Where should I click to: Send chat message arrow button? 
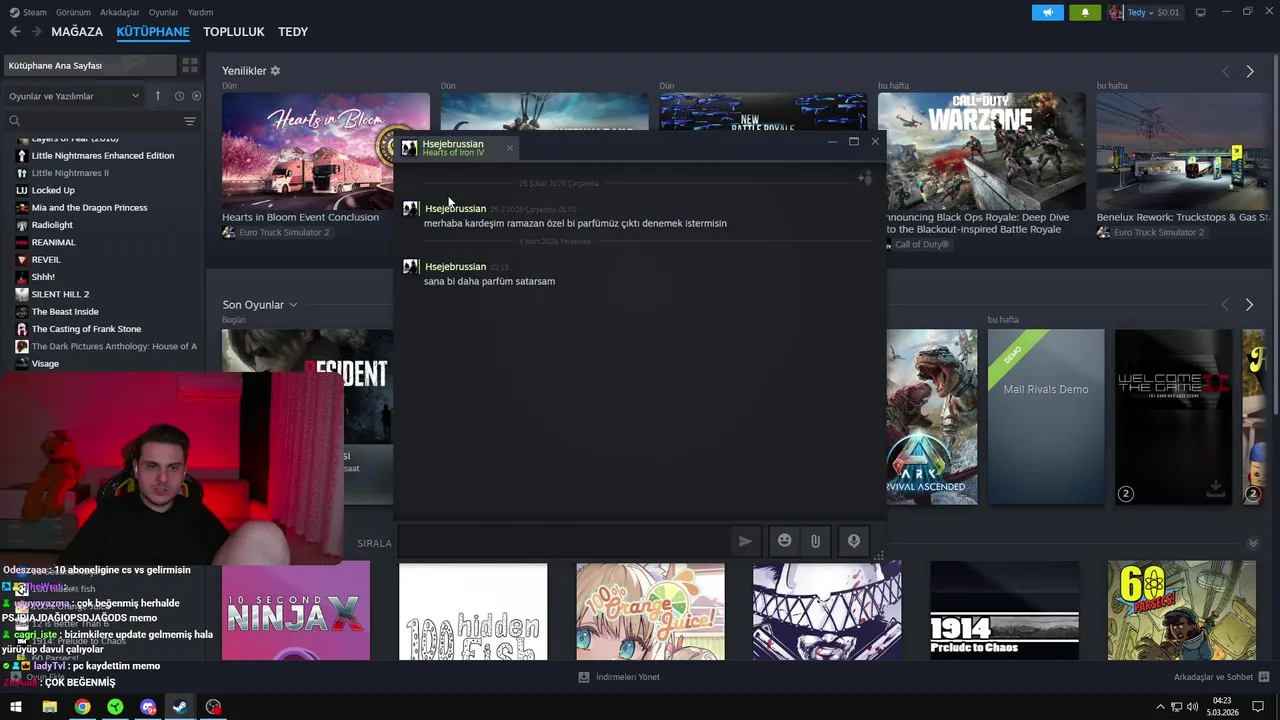[x=745, y=541]
